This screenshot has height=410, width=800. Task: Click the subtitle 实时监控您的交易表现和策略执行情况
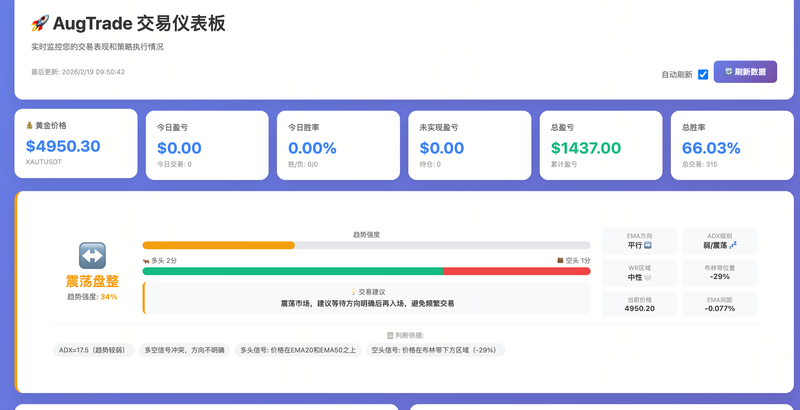click(97, 47)
